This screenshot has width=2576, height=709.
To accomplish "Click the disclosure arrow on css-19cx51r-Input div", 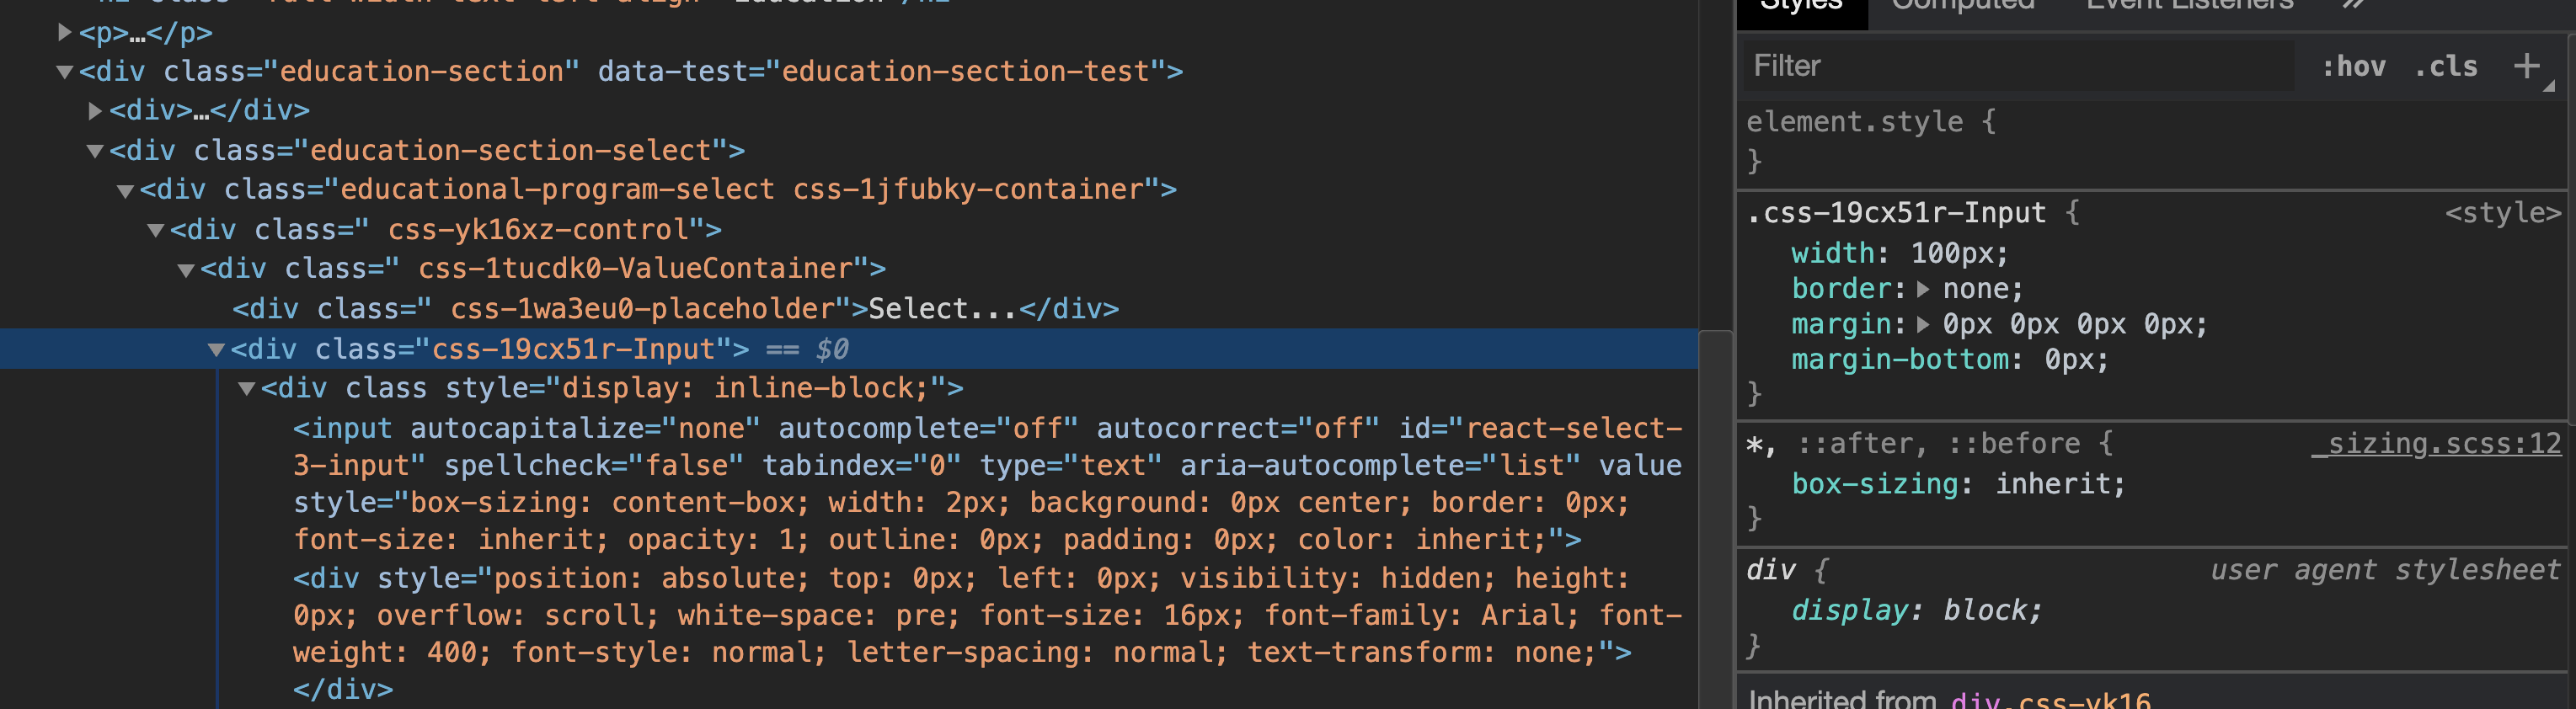I will [x=216, y=349].
